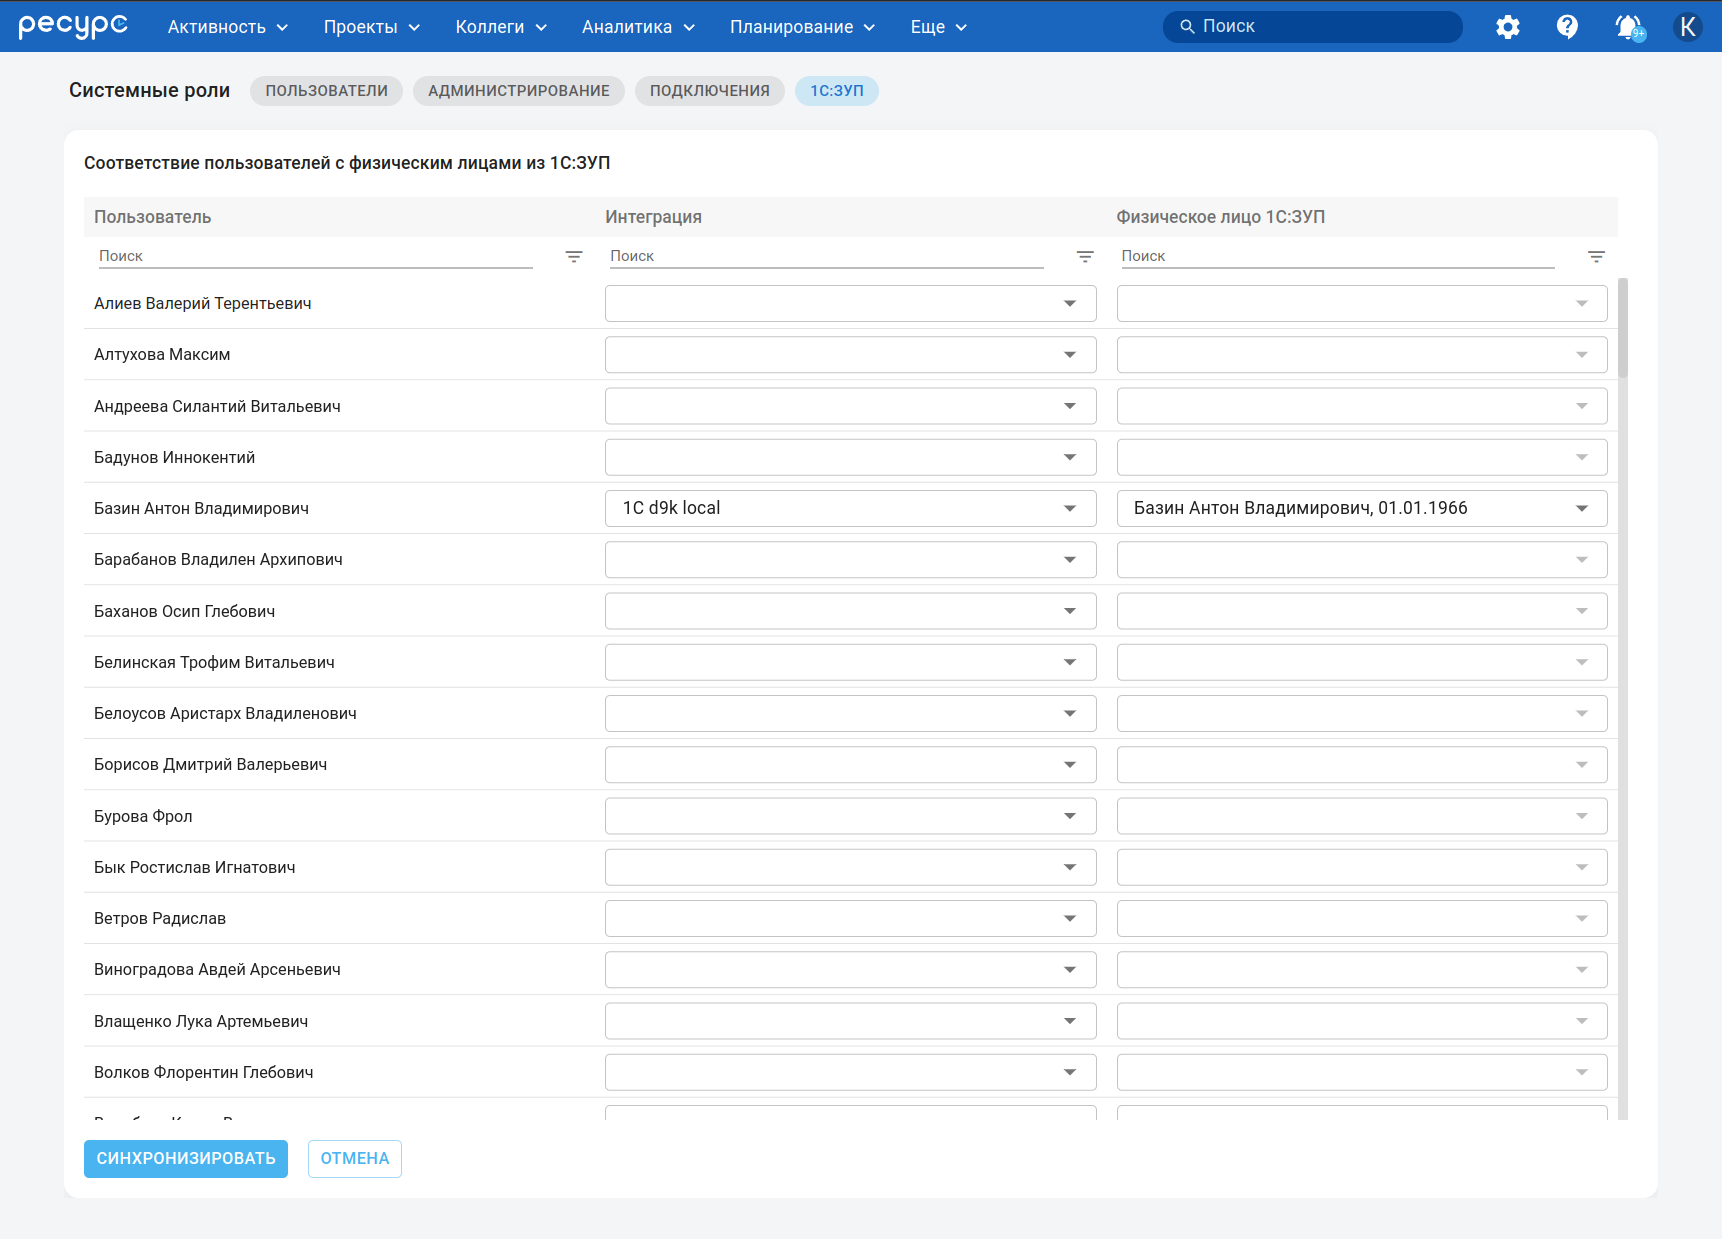Open integration dropdown for Алиев Валерий Терентьевич
The height and width of the screenshot is (1239, 1722).
(x=850, y=304)
